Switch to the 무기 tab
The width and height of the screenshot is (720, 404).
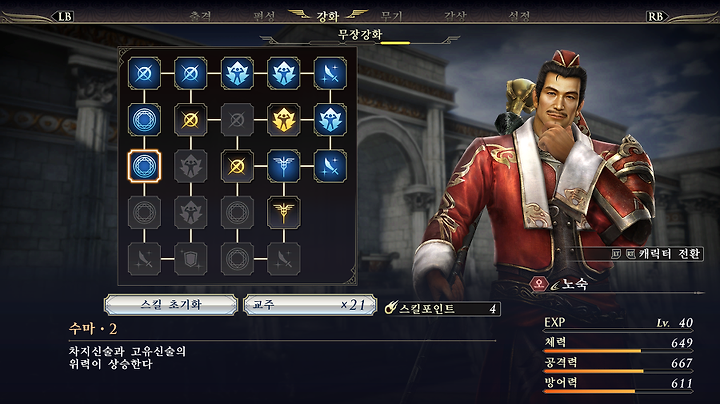click(x=392, y=17)
